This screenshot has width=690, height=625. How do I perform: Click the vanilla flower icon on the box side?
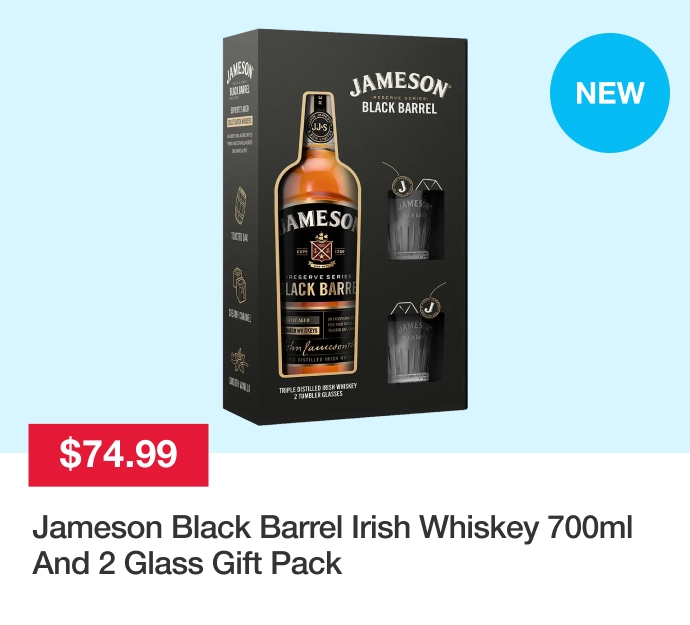[240, 360]
